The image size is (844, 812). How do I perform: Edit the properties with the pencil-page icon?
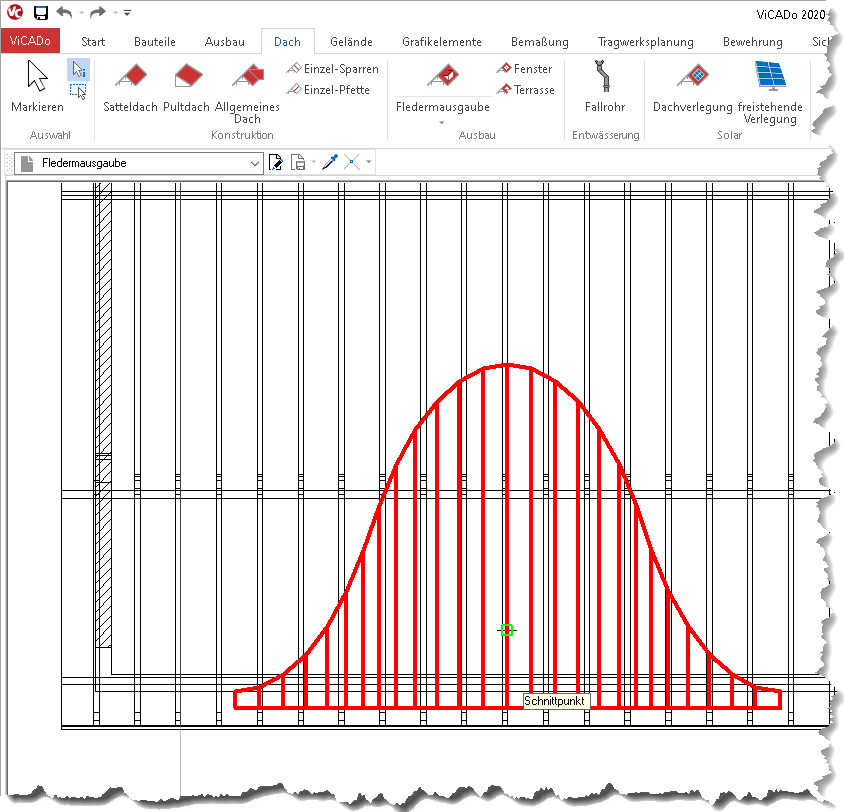pyautogui.click(x=276, y=163)
